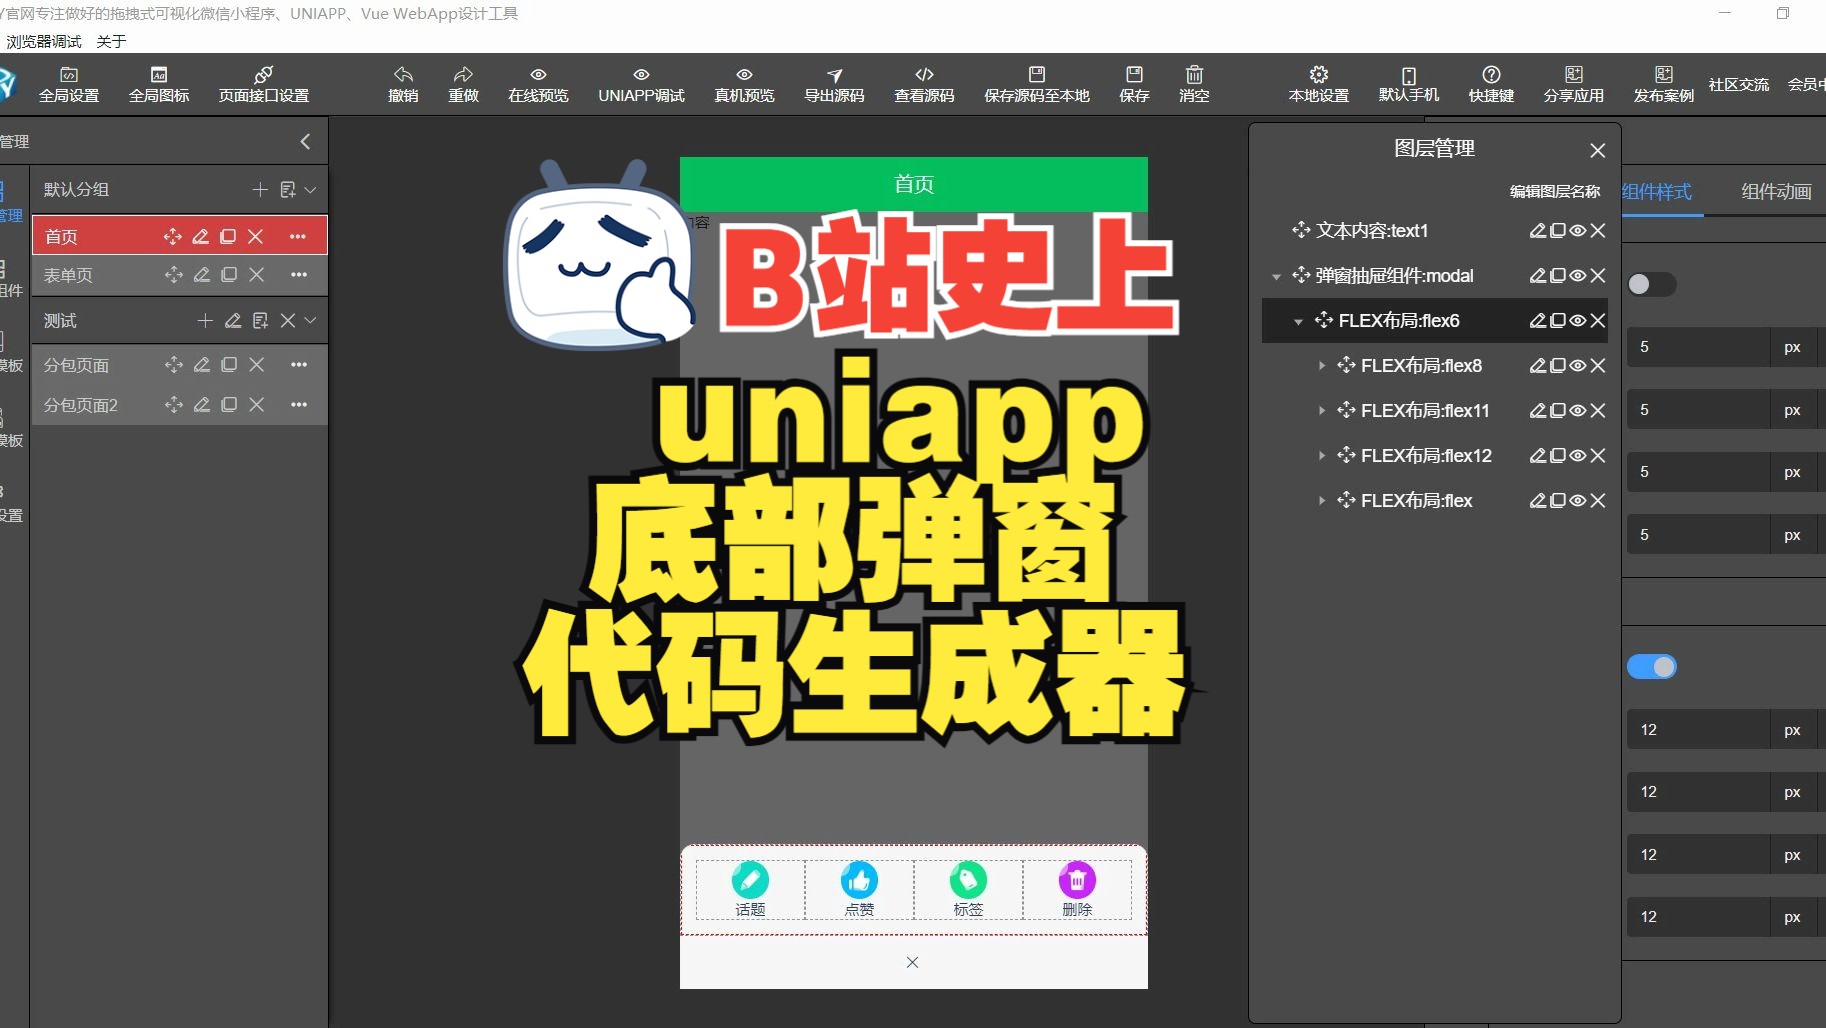Click the 导出源码 export icon
The width and height of the screenshot is (1826, 1028).
click(834, 84)
